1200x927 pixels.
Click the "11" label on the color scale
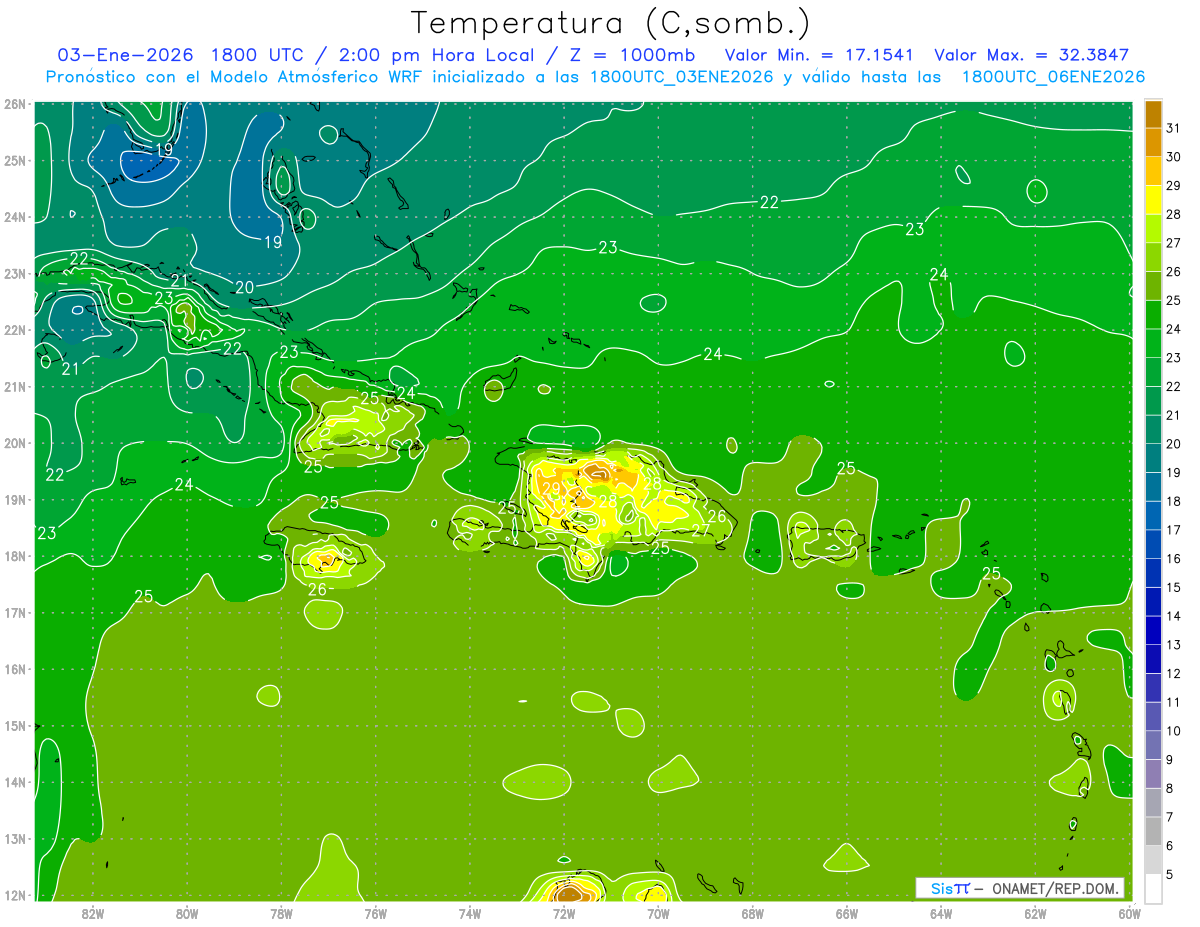1173,702
